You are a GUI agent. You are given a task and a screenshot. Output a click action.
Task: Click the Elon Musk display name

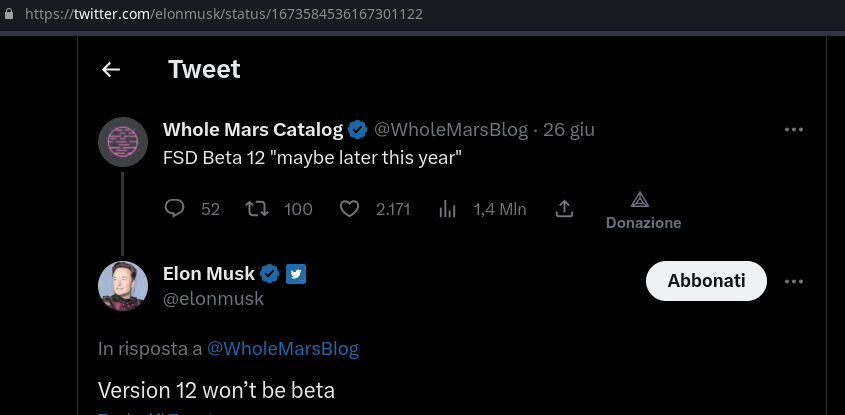[x=209, y=274]
